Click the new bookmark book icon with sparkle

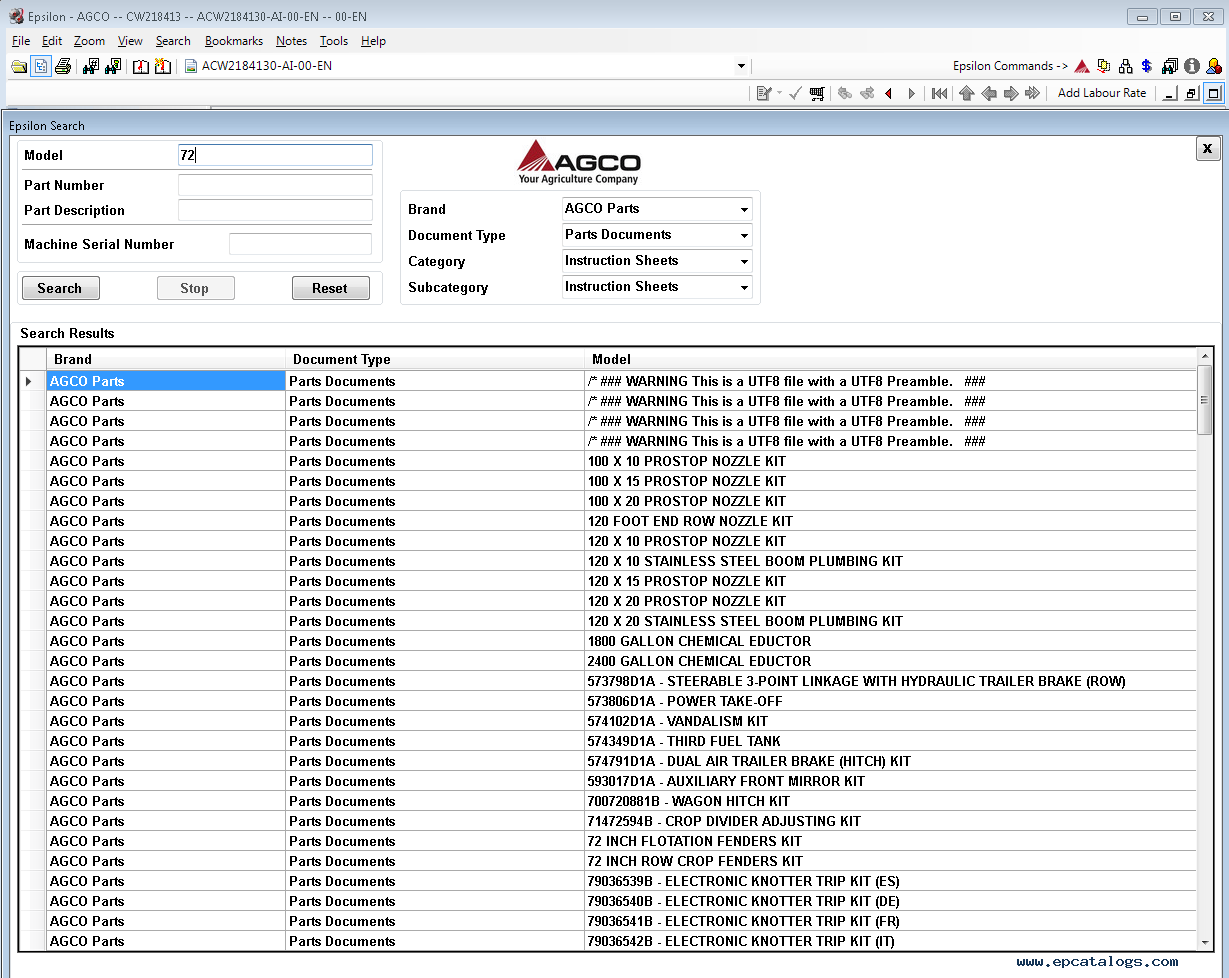(162, 66)
